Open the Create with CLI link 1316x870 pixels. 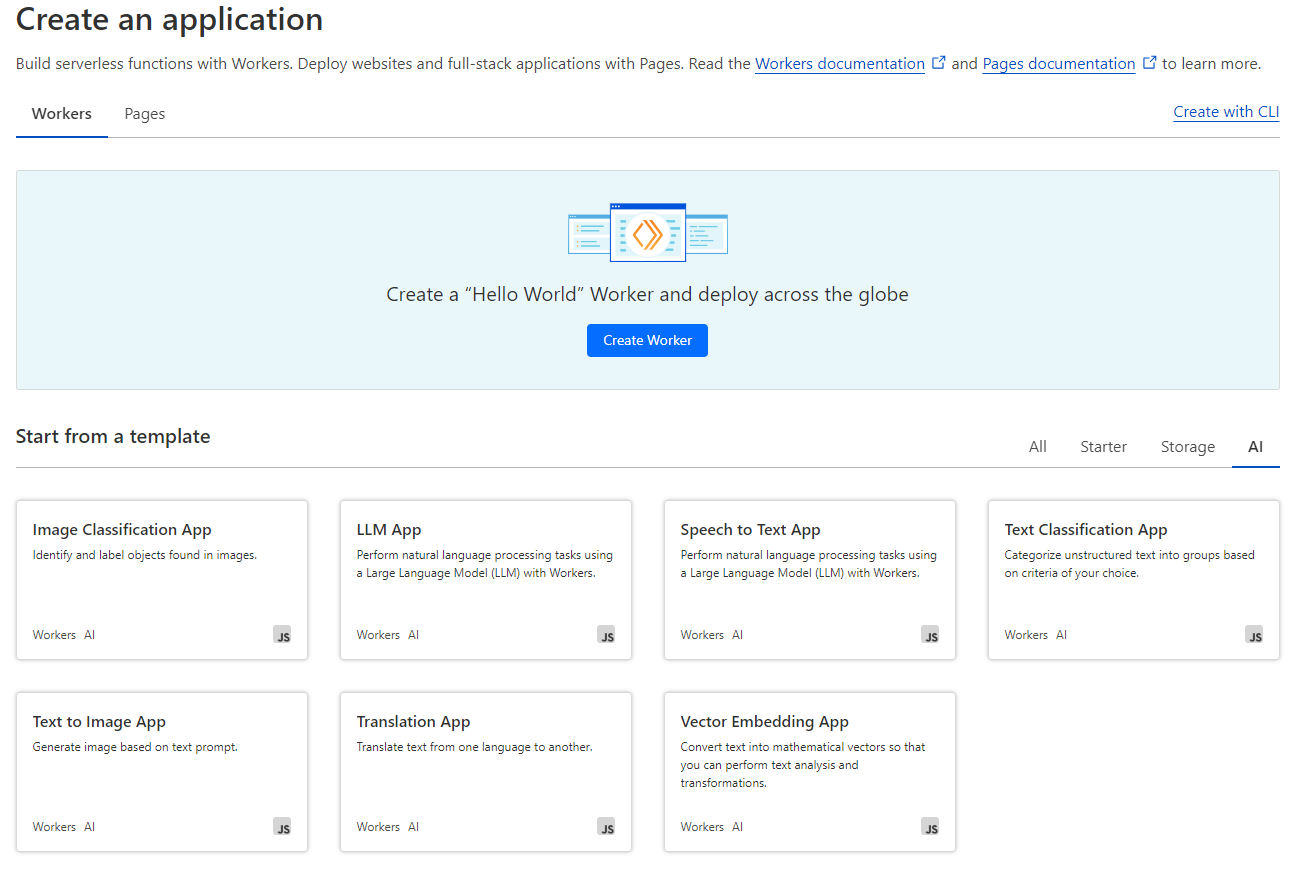[1226, 112]
